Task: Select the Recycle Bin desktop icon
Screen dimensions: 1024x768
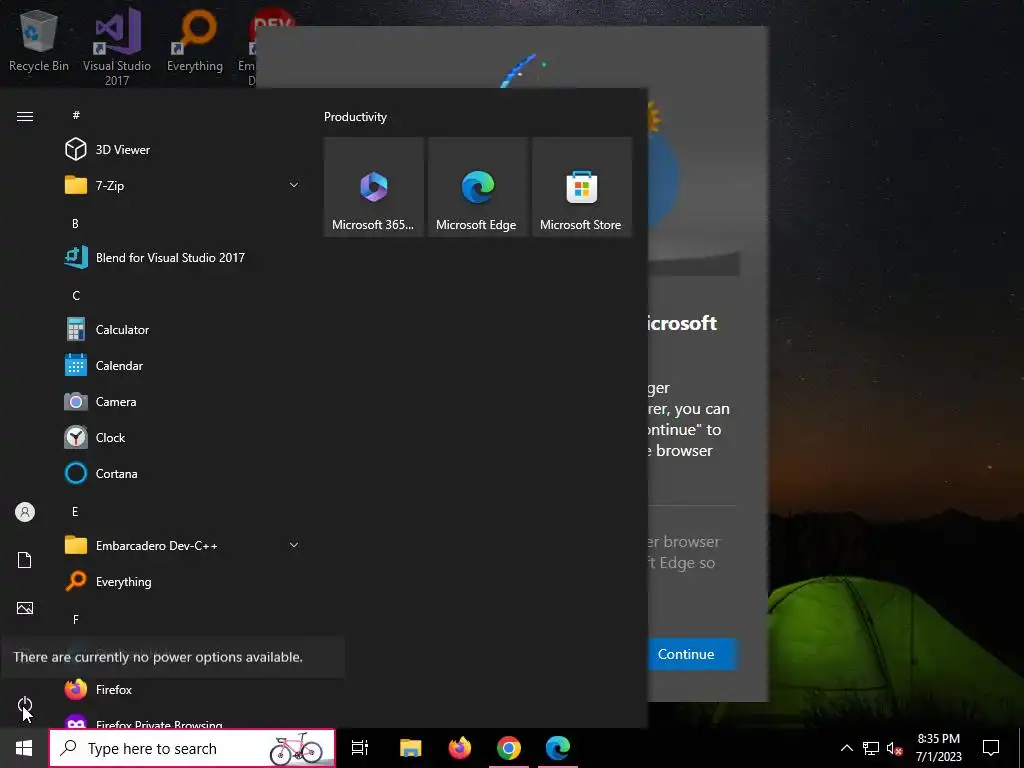Action: coord(39,40)
